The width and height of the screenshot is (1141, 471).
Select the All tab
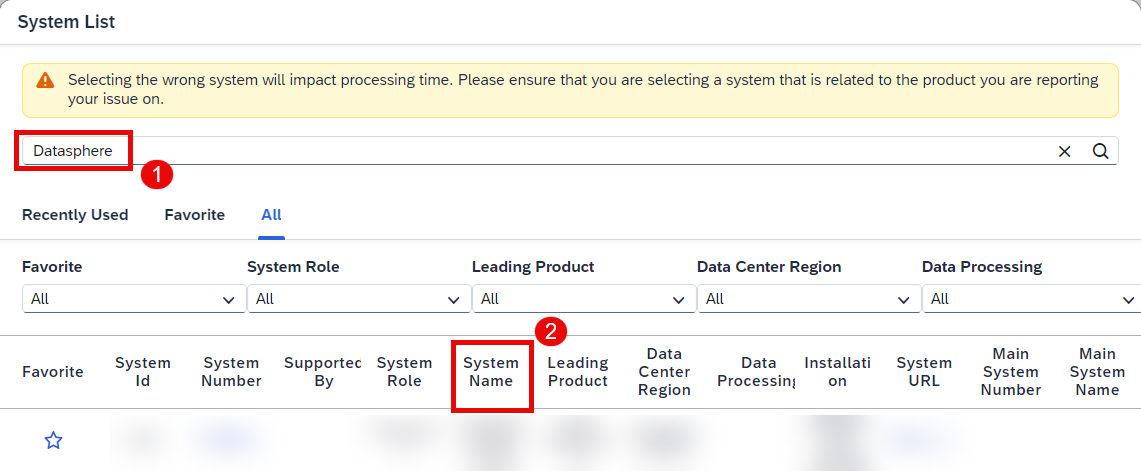click(271, 215)
